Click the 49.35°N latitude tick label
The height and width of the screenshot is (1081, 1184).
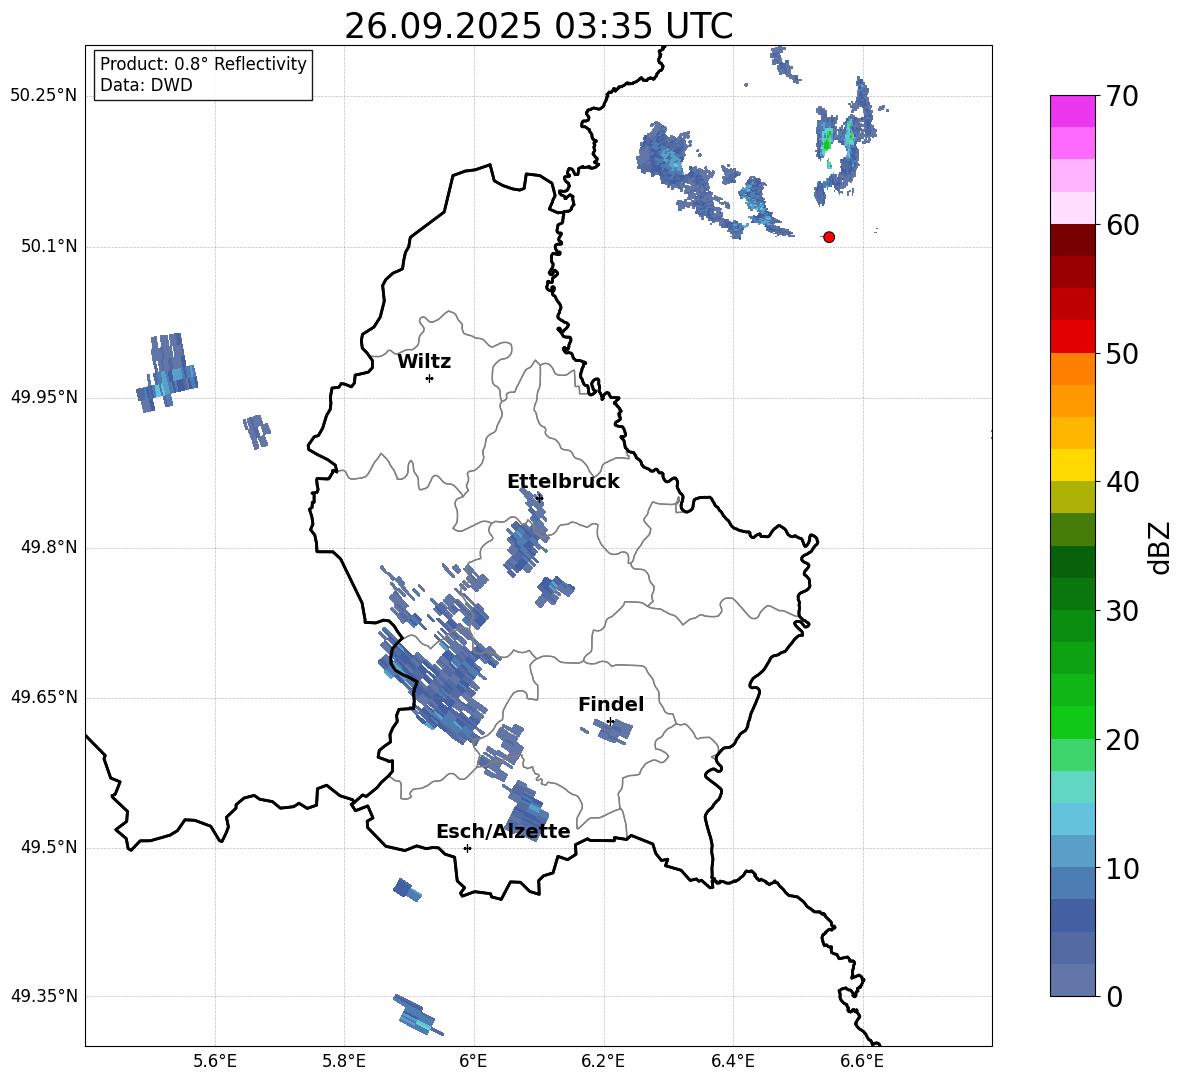44,996
